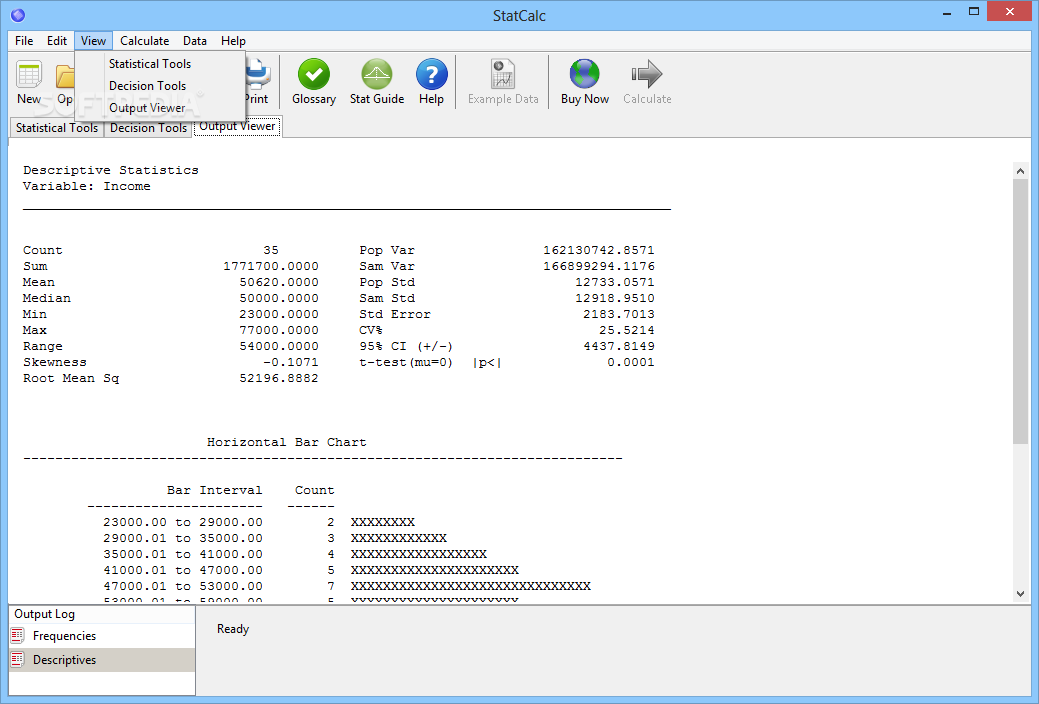This screenshot has height=704, width=1039.
Task: Click the Sam Std value 12918.9510
Action: [x=615, y=298]
